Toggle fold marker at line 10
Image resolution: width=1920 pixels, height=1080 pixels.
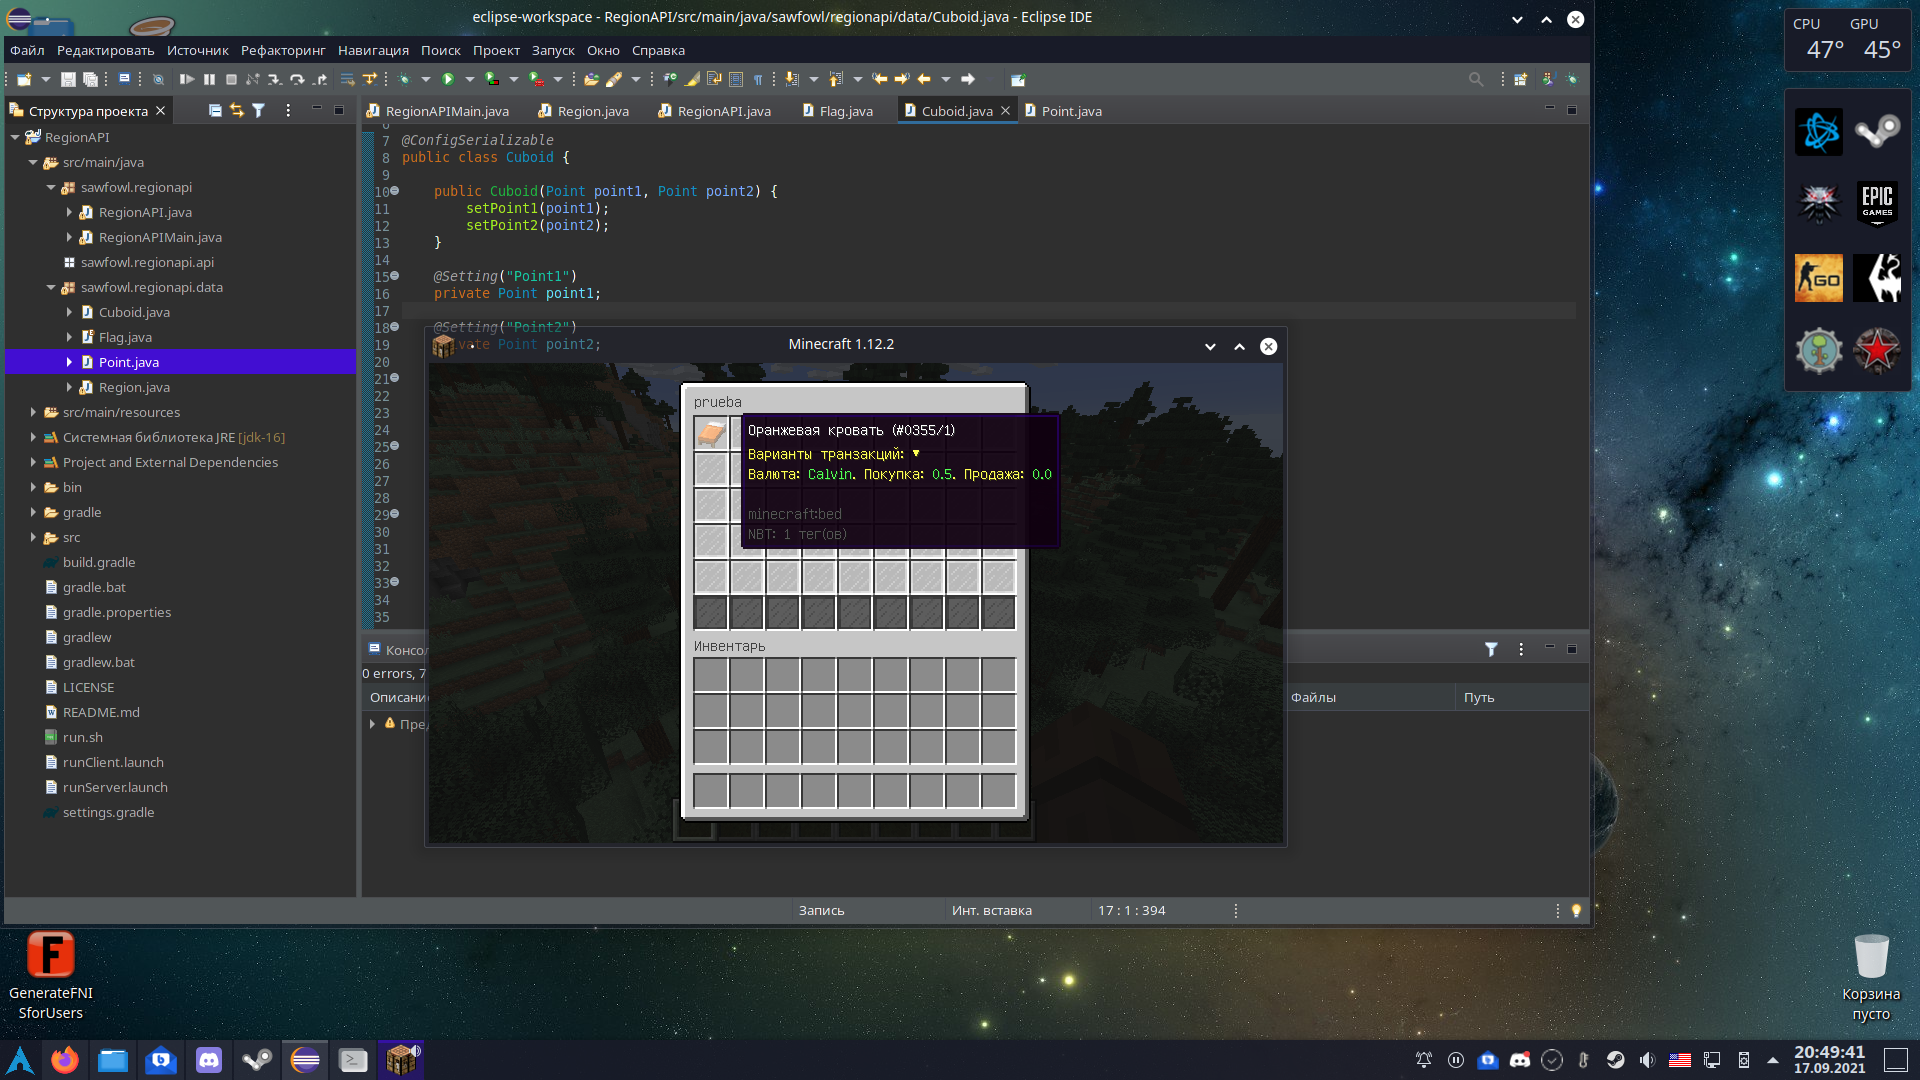(x=394, y=190)
